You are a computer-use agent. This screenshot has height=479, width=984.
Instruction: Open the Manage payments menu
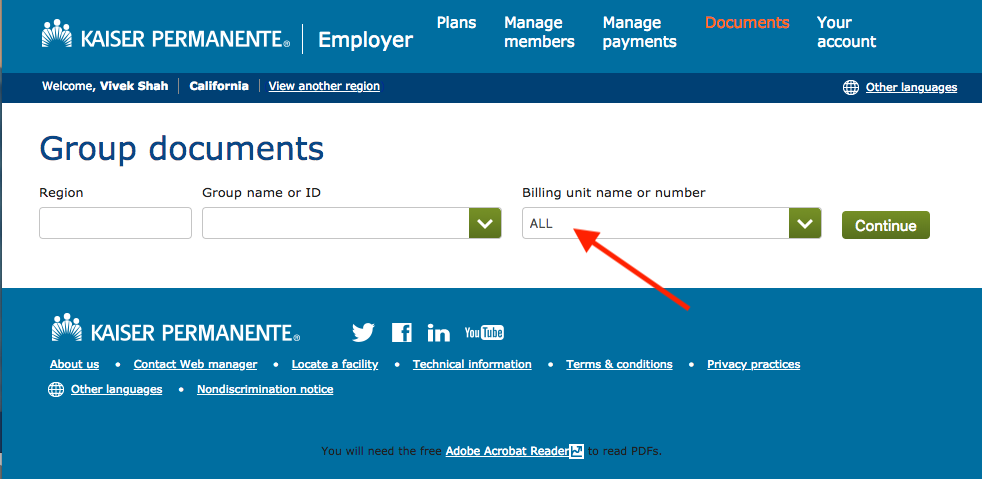pos(639,32)
